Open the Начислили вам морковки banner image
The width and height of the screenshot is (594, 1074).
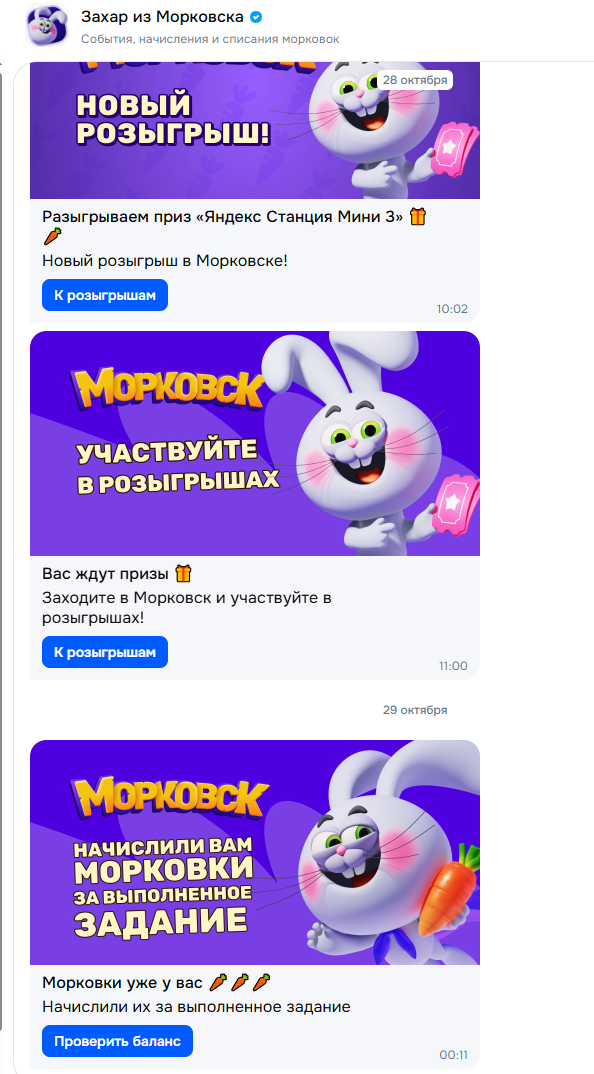(x=255, y=853)
